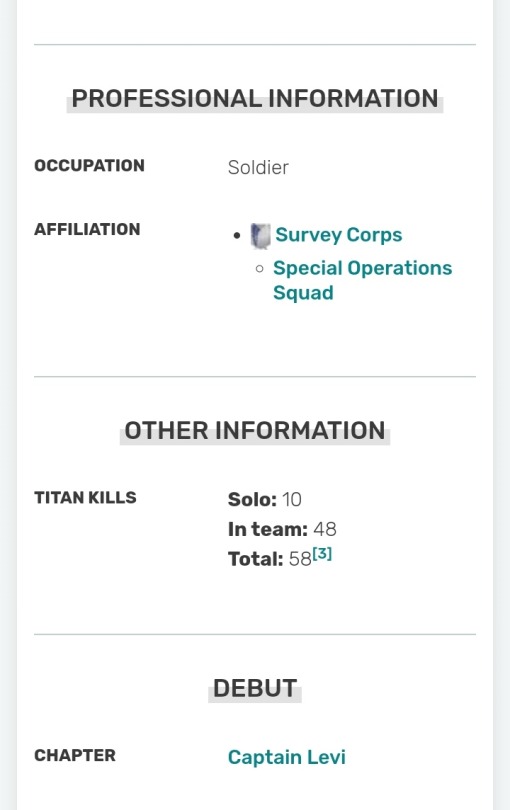The height and width of the screenshot is (810, 510).
Task: Click the Survey Corps emblem icon
Action: (260, 236)
